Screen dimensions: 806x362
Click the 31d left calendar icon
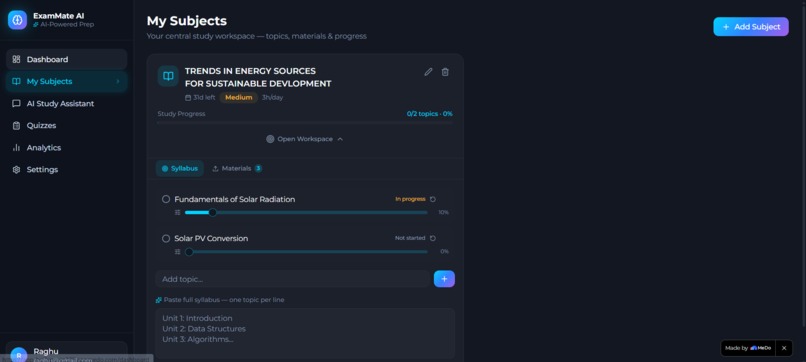(188, 98)
